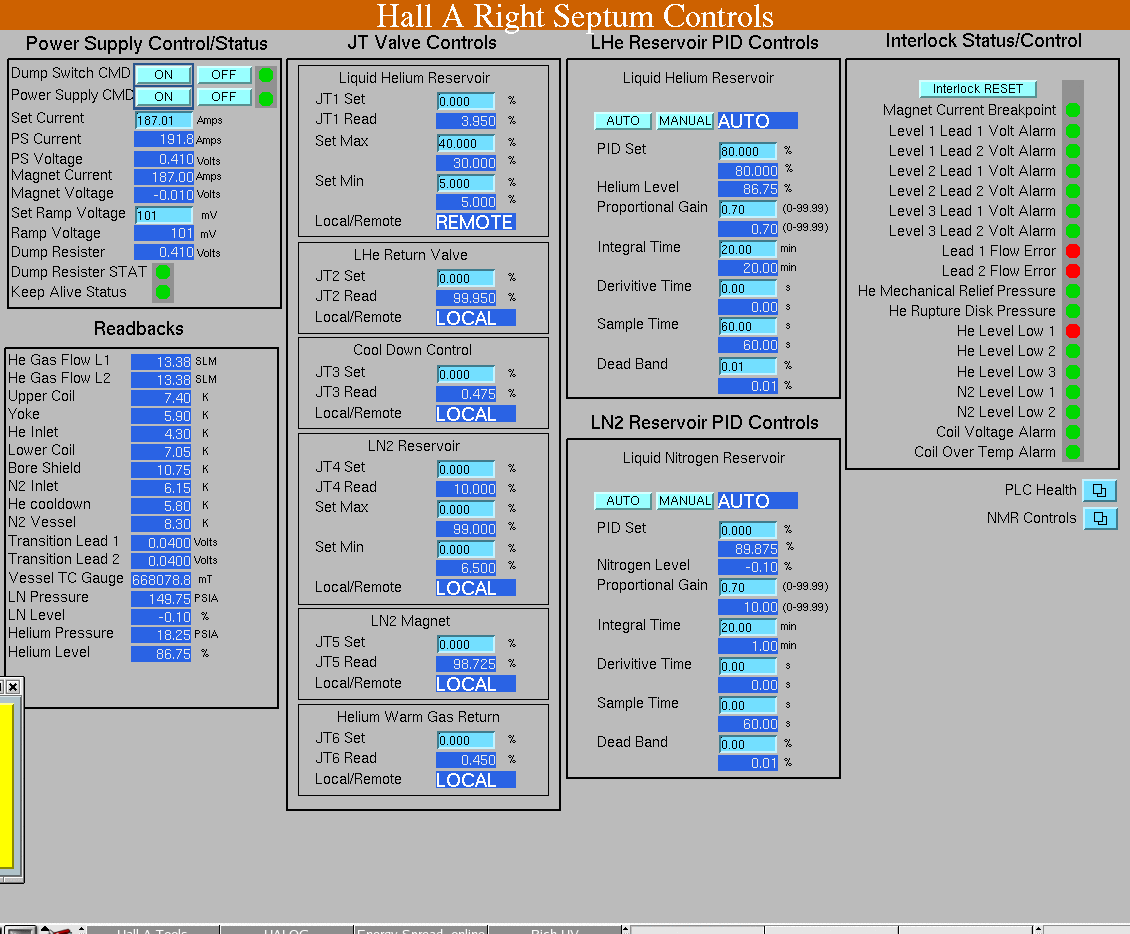Screen dimensions: 1130x934
Task: Turn Dump Switch CMD OFF
Action: click(223, 74)
